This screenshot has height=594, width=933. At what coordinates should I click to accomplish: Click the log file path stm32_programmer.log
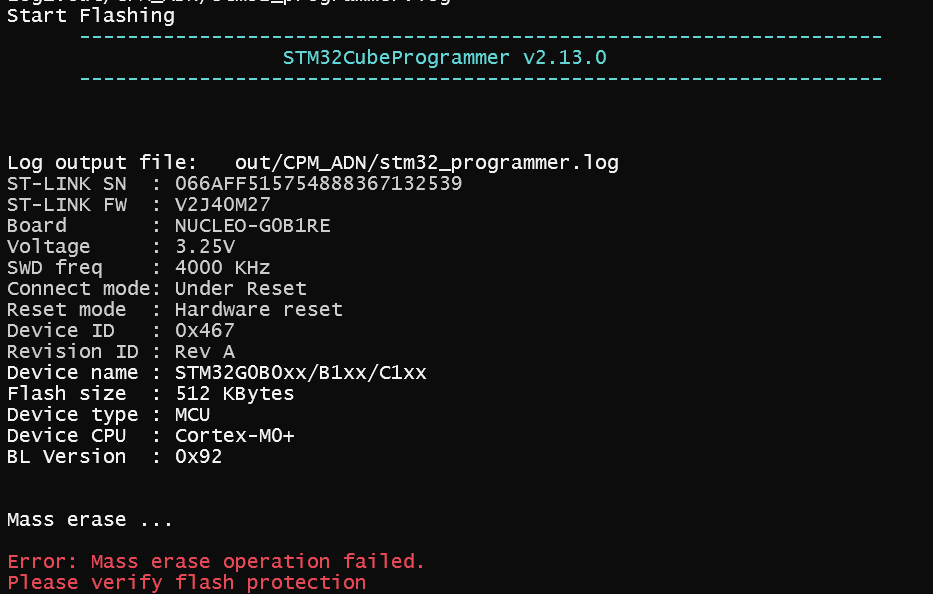point(427,163)
